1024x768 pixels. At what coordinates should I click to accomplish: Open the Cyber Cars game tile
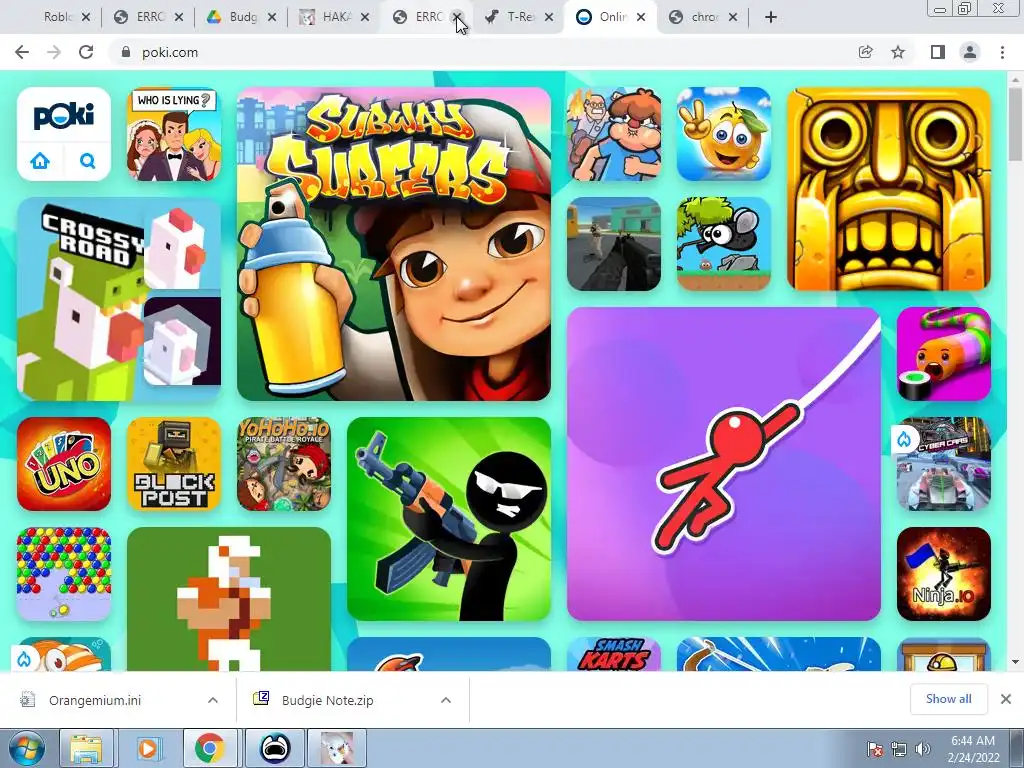click(x=944, y=464)
